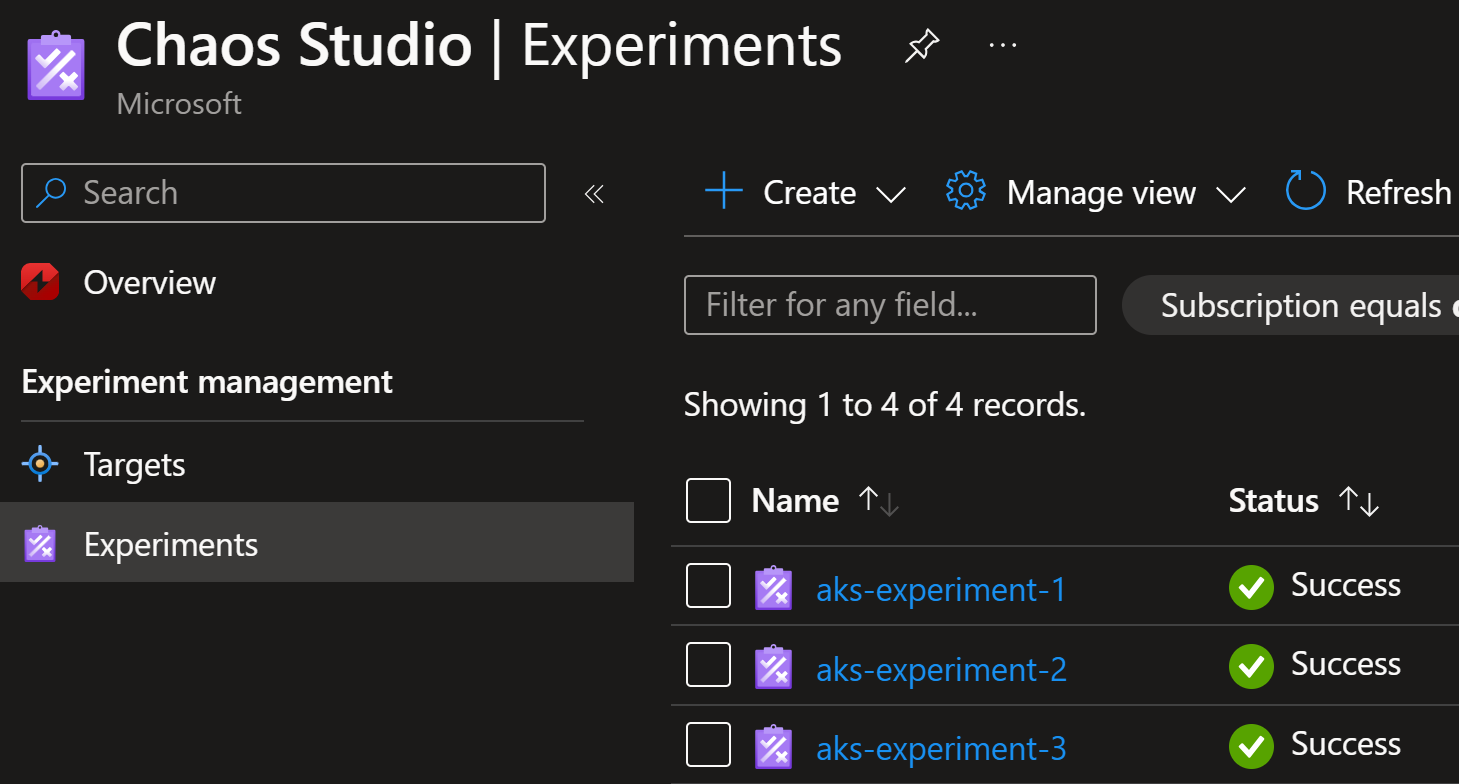Click green success checkmark for aks-experiment-2
Screen dimensions: 1459x784
tap(1251, 666)
